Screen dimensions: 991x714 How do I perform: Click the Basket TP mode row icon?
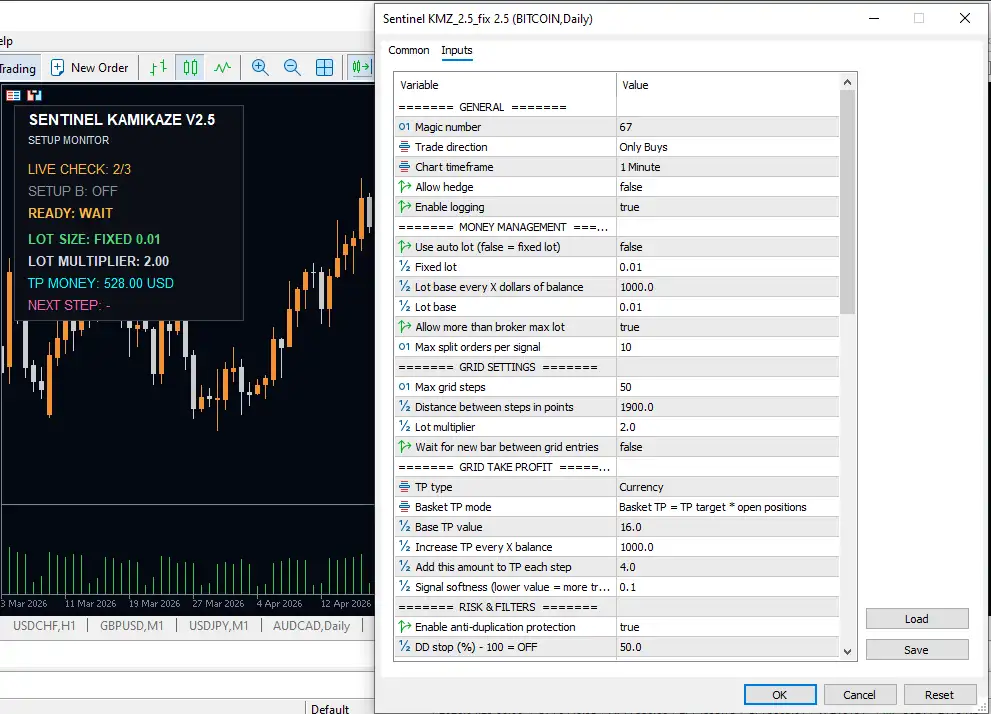pyautogui.click(x=404, y=507)
